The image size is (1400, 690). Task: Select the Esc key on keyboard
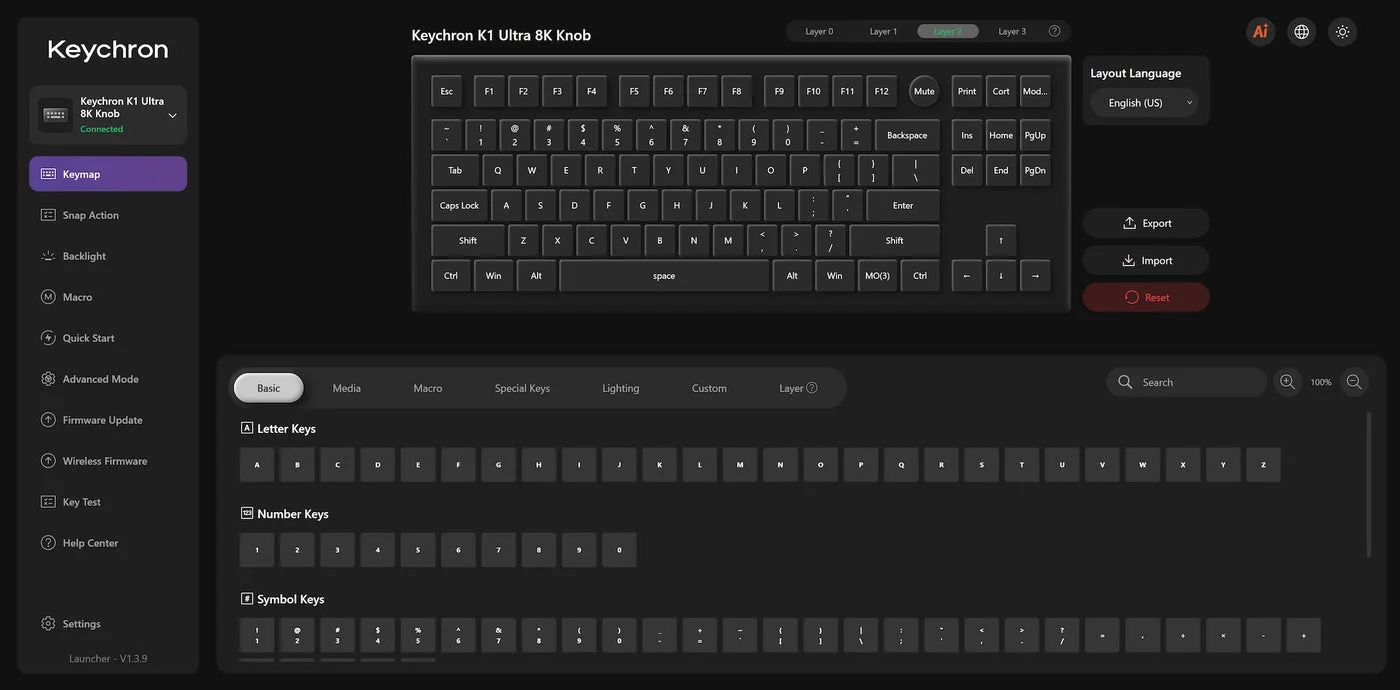[x=447, y=91]
